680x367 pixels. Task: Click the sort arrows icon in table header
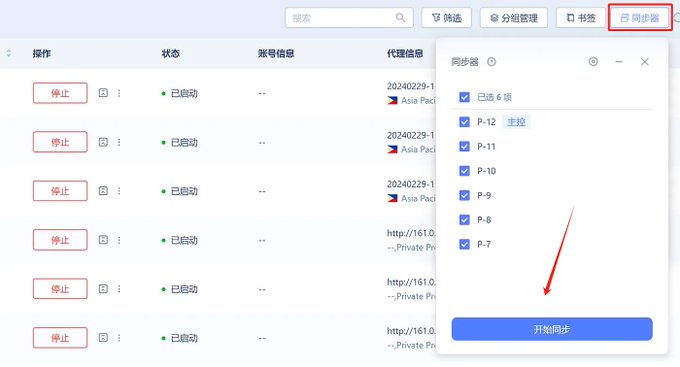click(9, 53)
